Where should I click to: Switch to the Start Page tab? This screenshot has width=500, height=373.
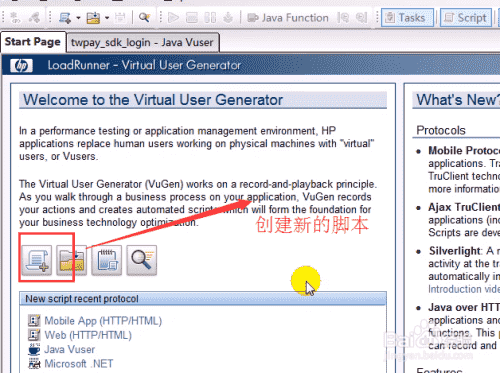[33, 42]
